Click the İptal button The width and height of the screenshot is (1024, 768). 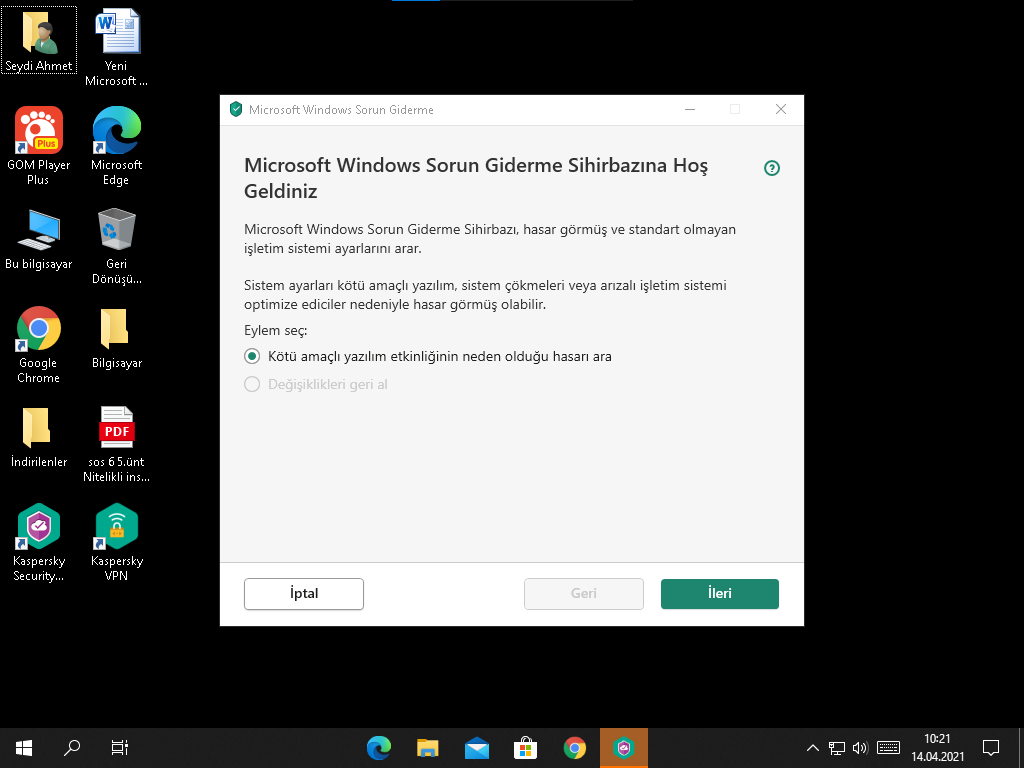[304, 594]
